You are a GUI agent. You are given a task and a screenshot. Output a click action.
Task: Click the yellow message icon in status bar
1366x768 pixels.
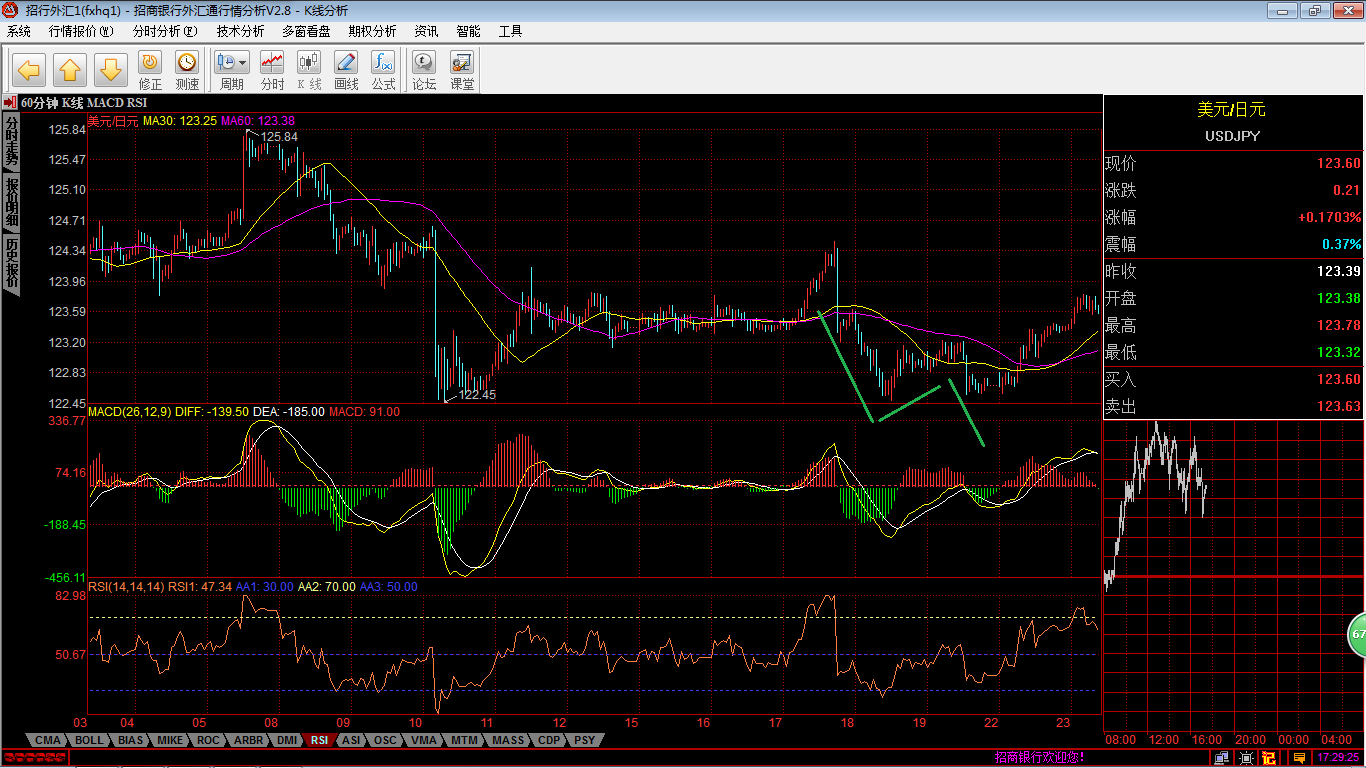coord(1298,758)
